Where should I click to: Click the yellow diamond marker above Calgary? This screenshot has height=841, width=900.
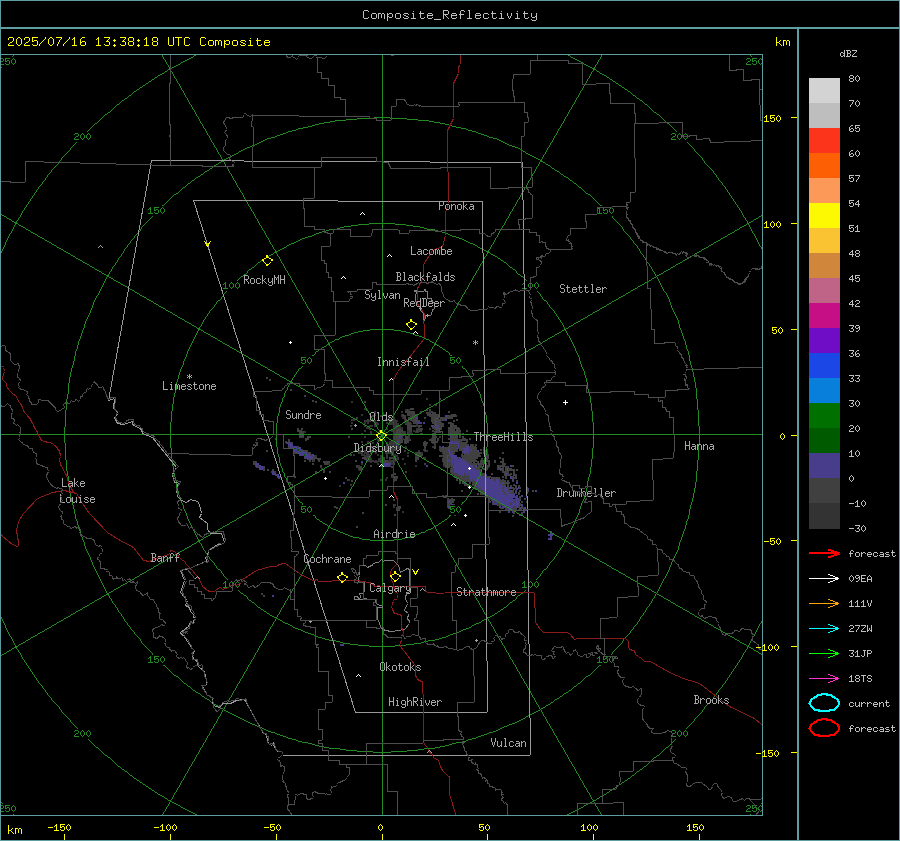point(395,576)
